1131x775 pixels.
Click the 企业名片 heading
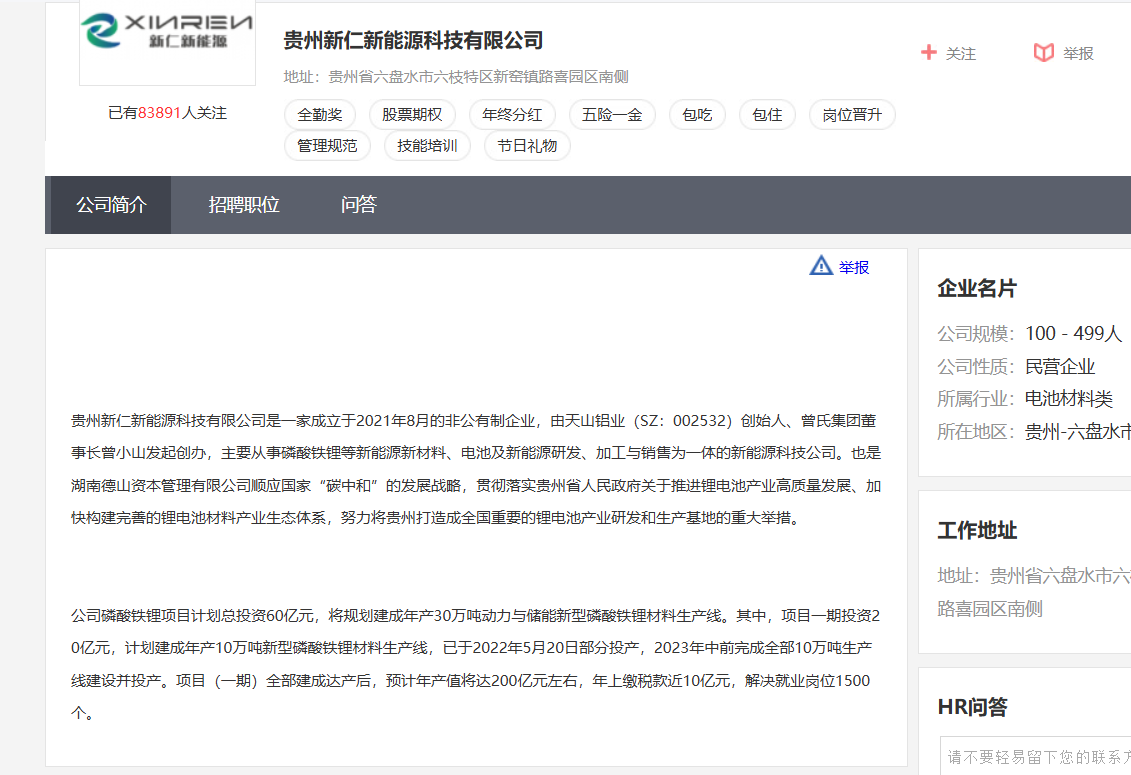[x=977, y=289]
